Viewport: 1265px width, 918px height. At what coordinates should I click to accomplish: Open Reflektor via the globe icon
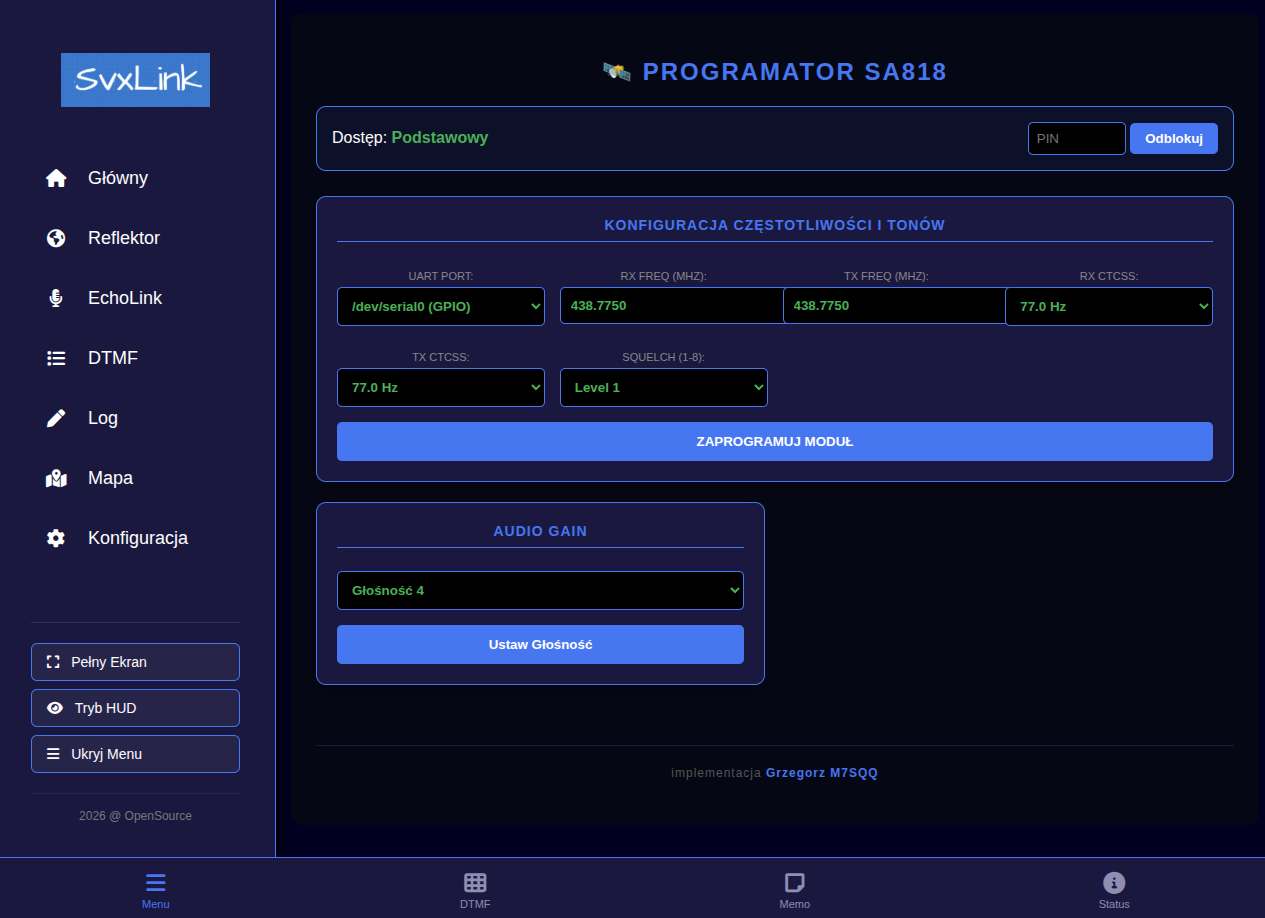coord(56,238)
